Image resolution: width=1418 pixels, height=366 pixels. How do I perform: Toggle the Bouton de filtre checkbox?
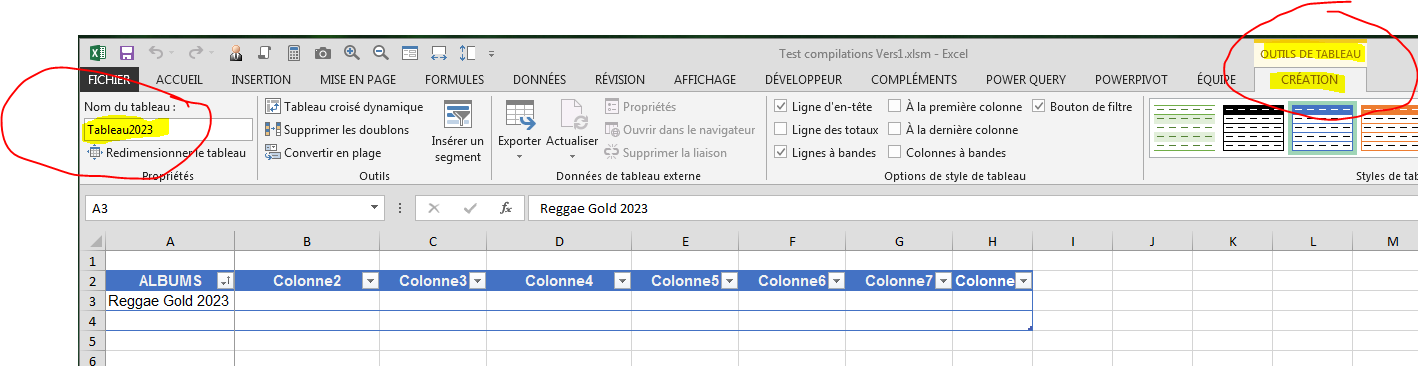click(1039, 107)
